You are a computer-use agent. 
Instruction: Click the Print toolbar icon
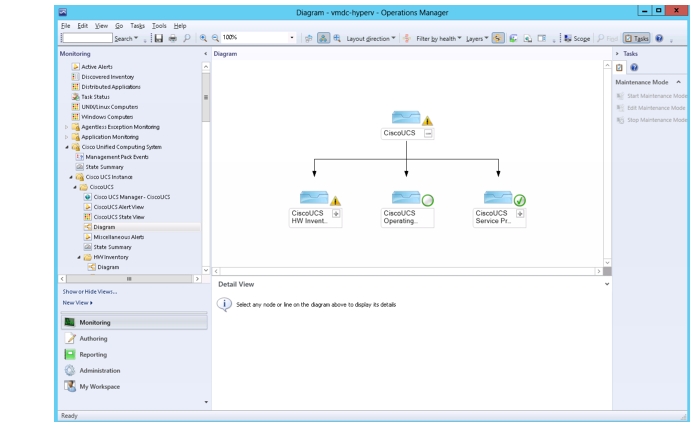click(173, 39)
